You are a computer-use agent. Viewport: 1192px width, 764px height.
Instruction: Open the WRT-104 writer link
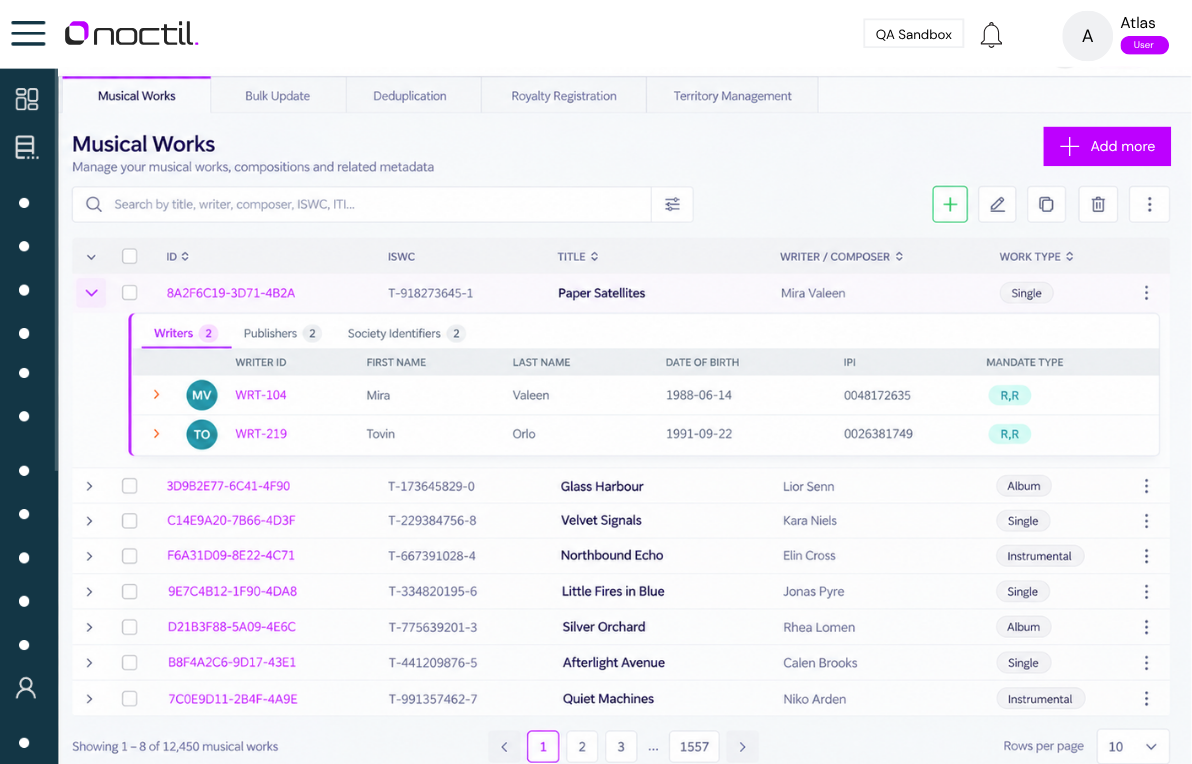click(261, 395)
